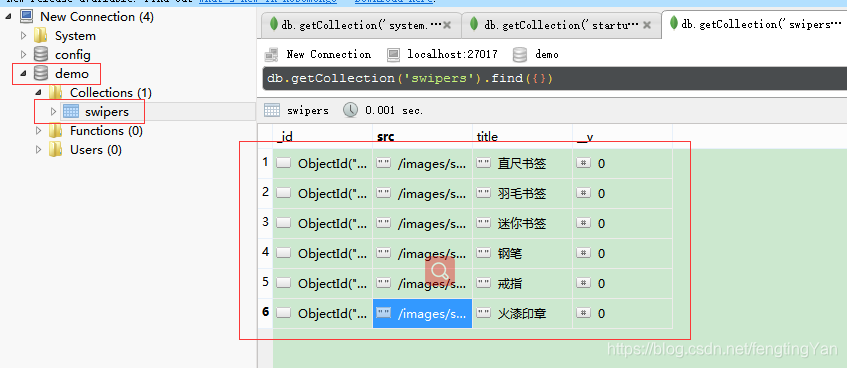
Task: Click the demo database icon in query bar
Action: tap(520, 55)
